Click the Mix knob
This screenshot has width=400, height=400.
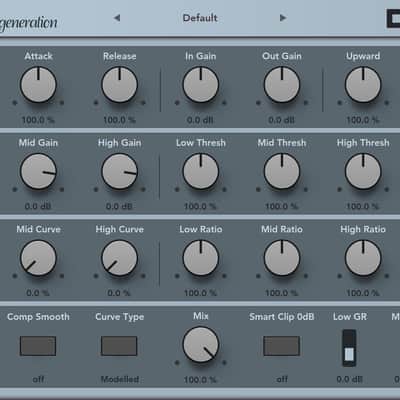(201, 345)
